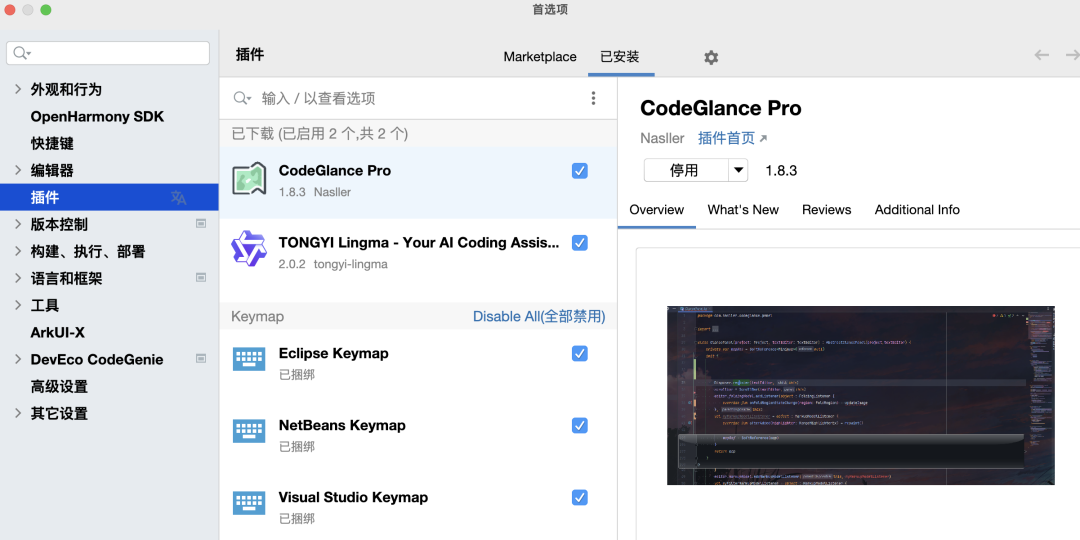Image resolution: width=1080 pixels, height=540 pixels.
Task: Uncheck the TONGYI Lingma plugin
Action: (580, 242)
